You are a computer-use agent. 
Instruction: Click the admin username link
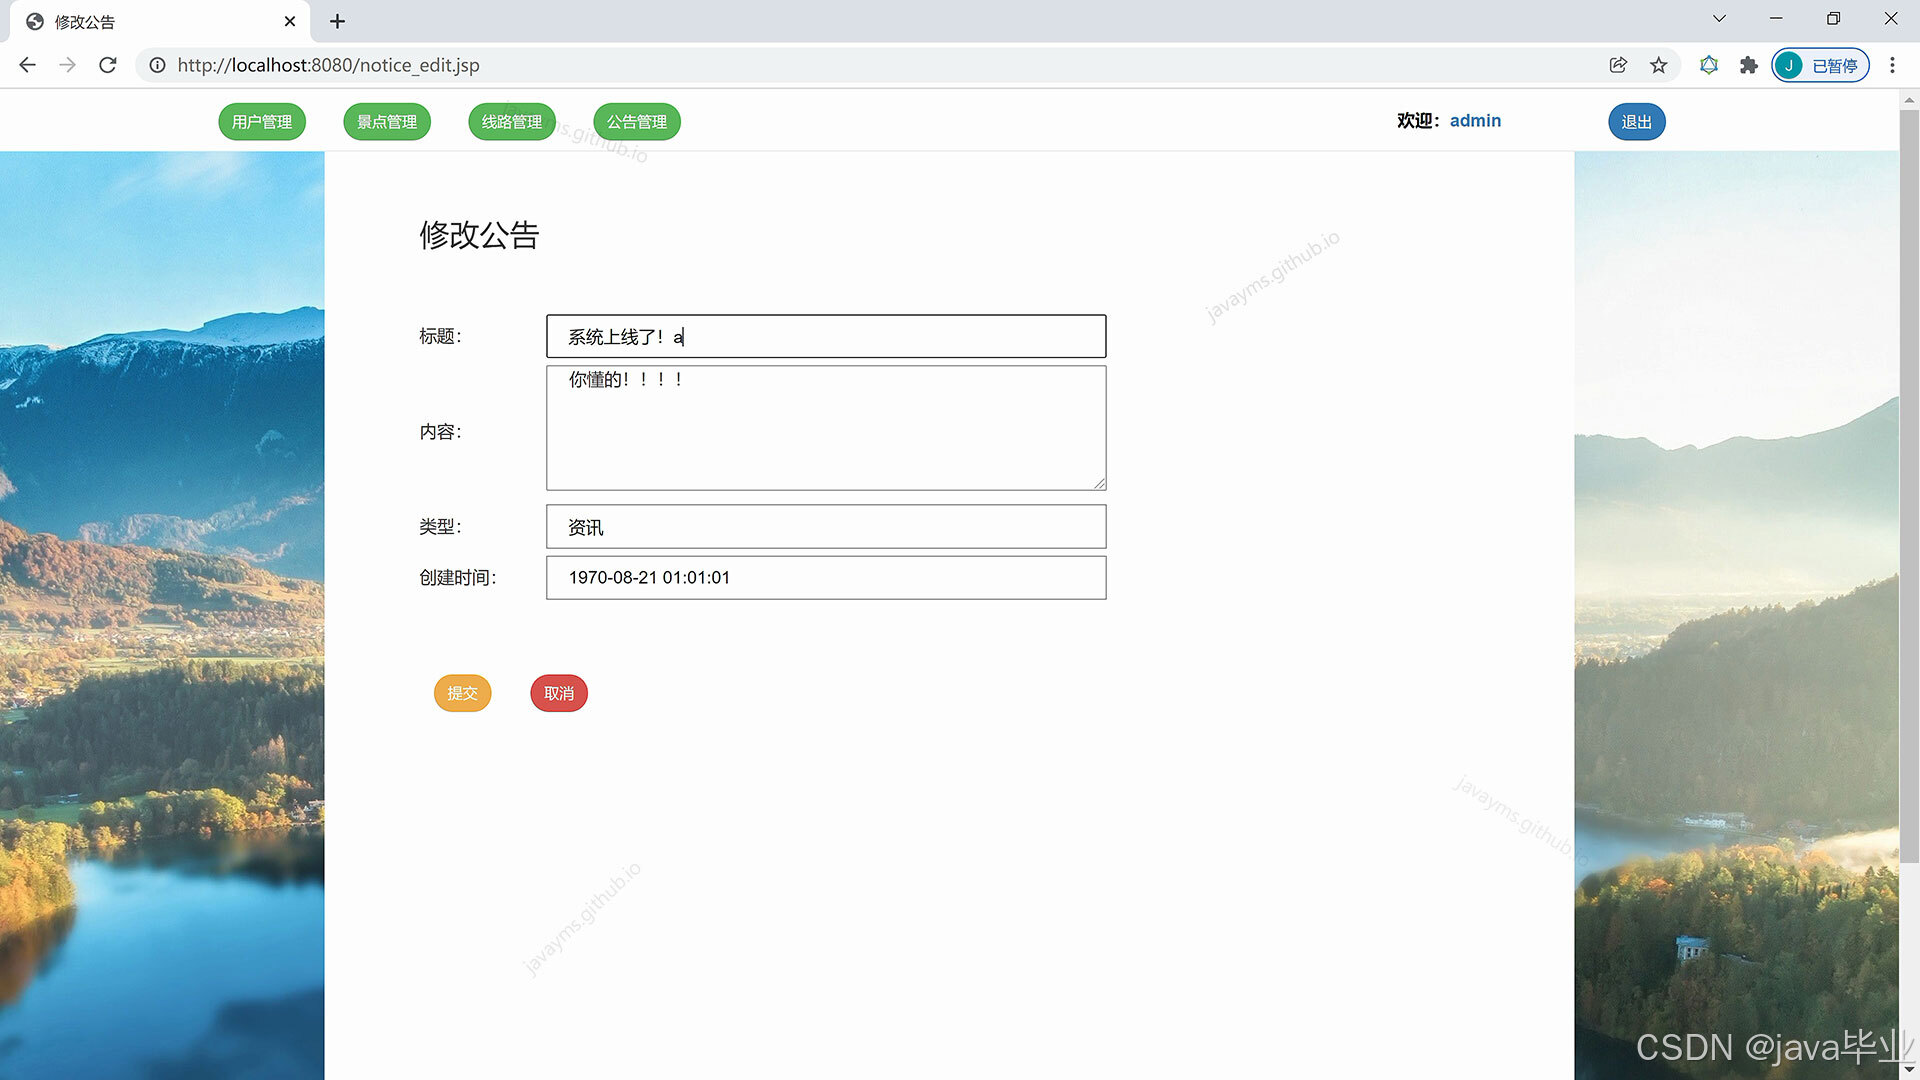coord(1475,120)
